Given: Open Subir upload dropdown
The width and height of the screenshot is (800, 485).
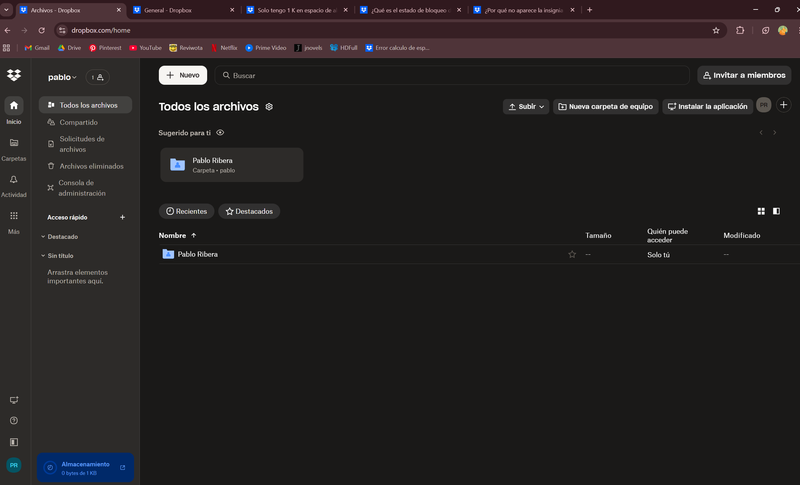Looking at the screenshot, I should pyautogui.click(x=526, y=107).
